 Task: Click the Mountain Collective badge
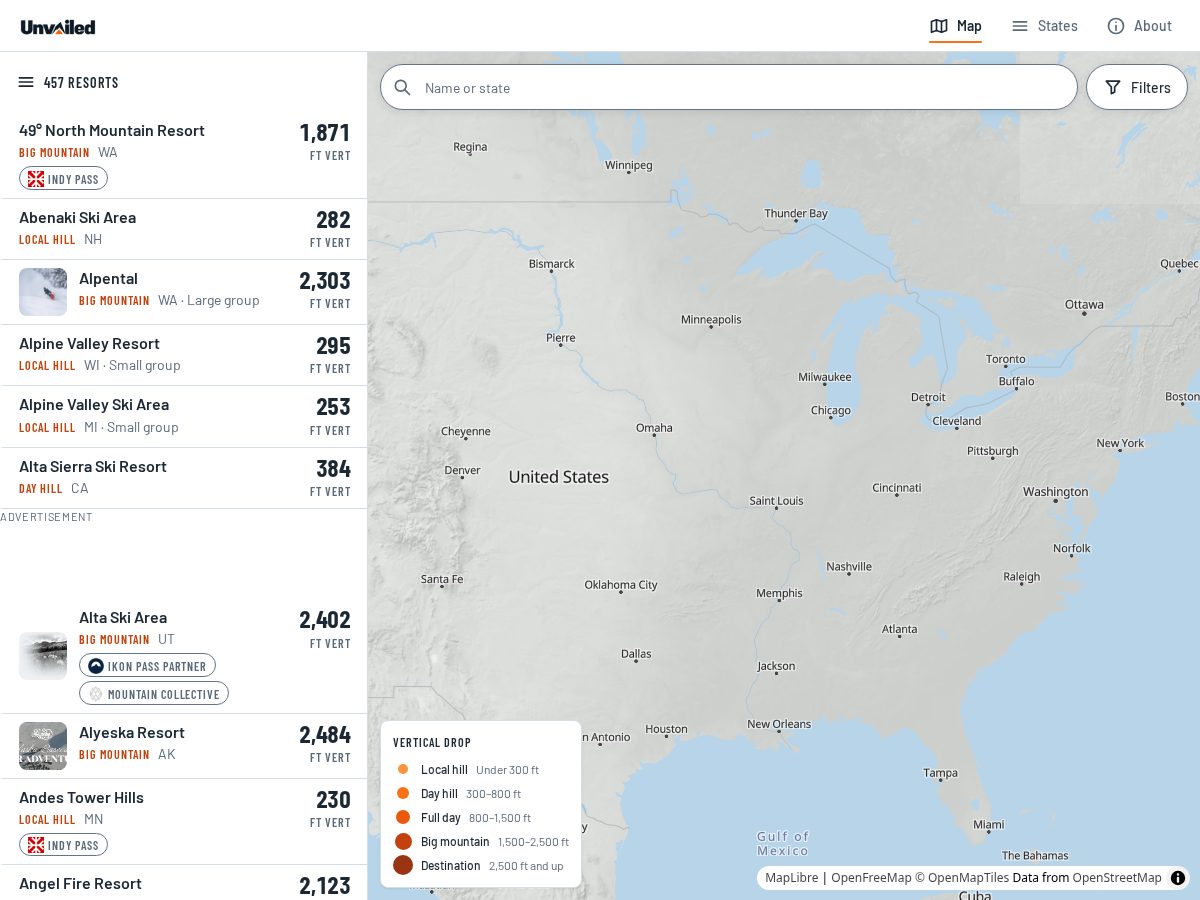coord(154,694)
